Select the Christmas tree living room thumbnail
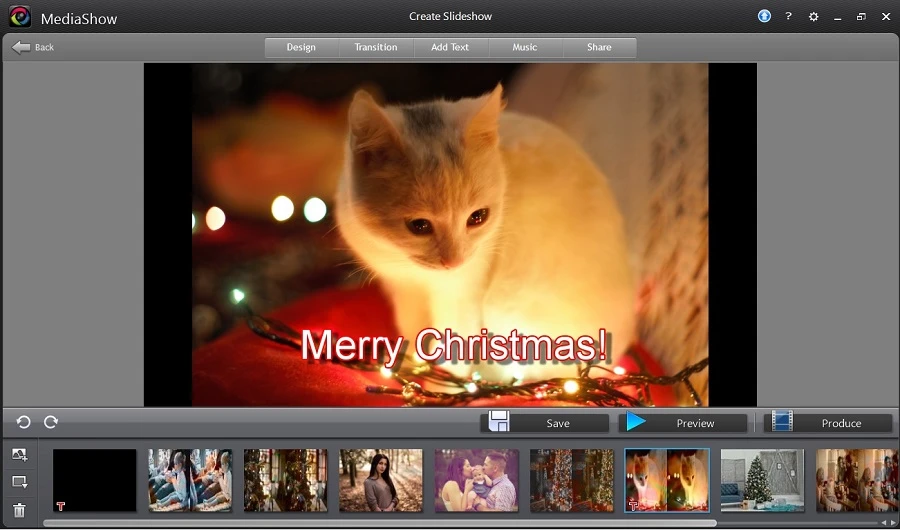This screenshot has width=900, height=530. (762, 480)
